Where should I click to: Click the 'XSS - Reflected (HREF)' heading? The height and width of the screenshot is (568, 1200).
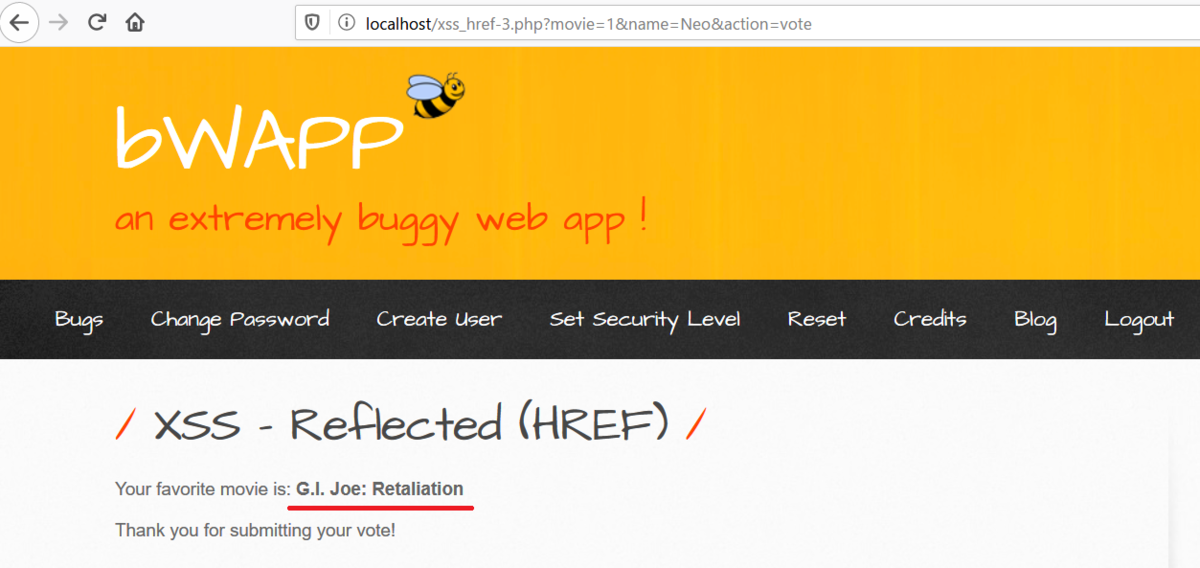tap(411, 426)
